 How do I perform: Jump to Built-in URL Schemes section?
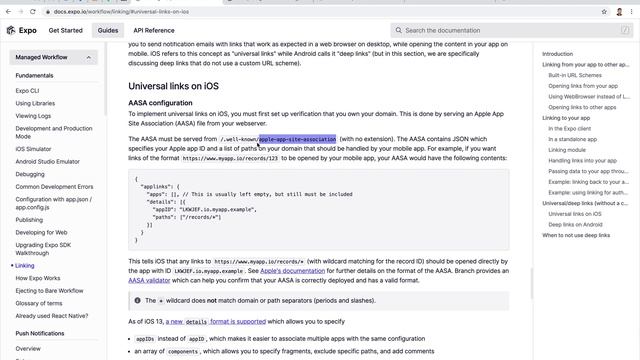575,75
